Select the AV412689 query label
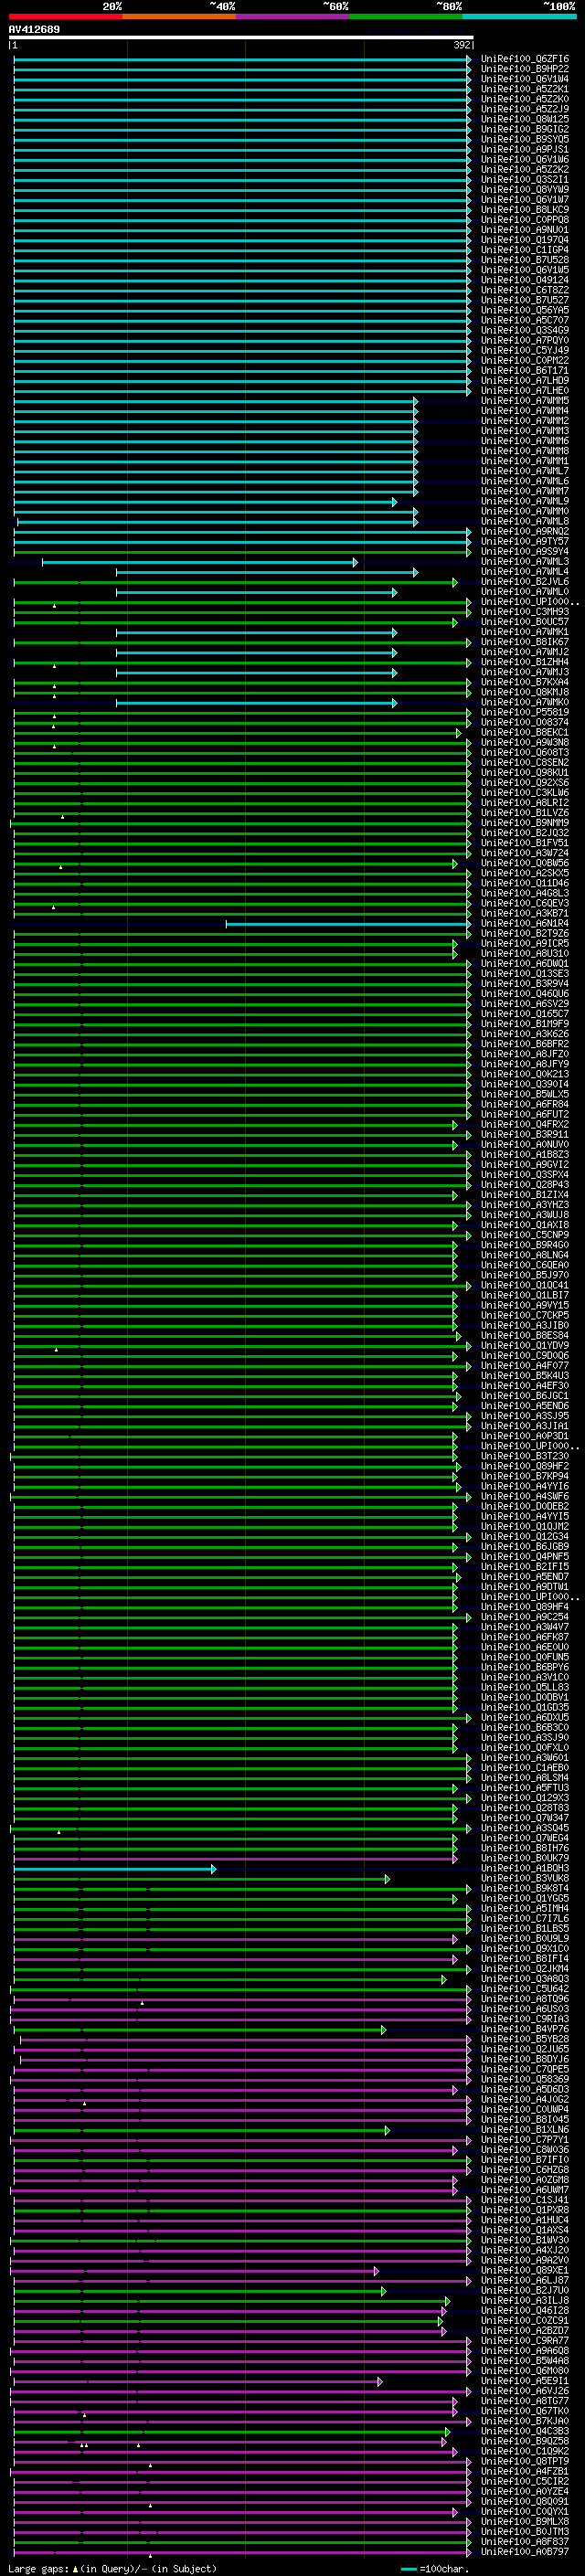The width and height of the screenshot is (585, 2576). (x=34, y=29)
